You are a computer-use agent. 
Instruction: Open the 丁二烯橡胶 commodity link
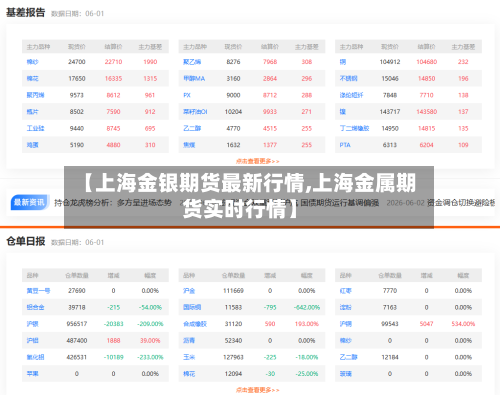(354, 128)
